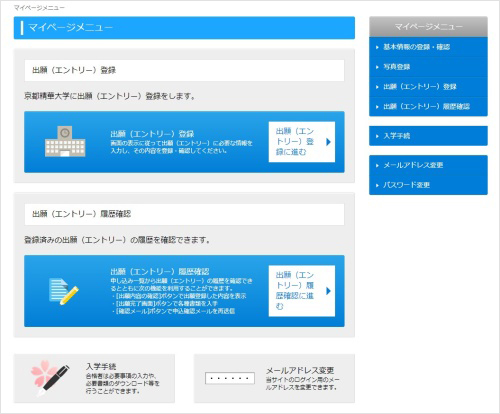Select メールアドレス変更 in sidebar
The height and width of the screenshot is (414, 500).
pos(428,165)
